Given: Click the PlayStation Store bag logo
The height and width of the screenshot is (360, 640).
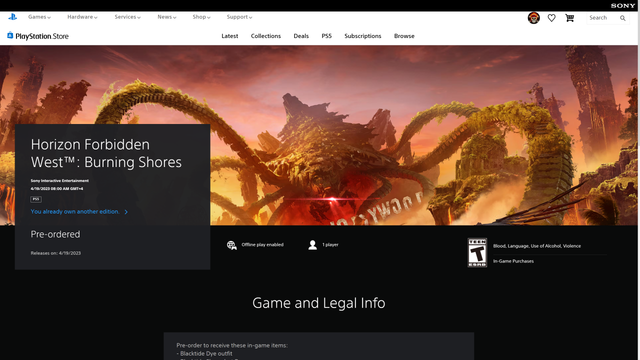Looking at the screenshot, I should point(10,36).
